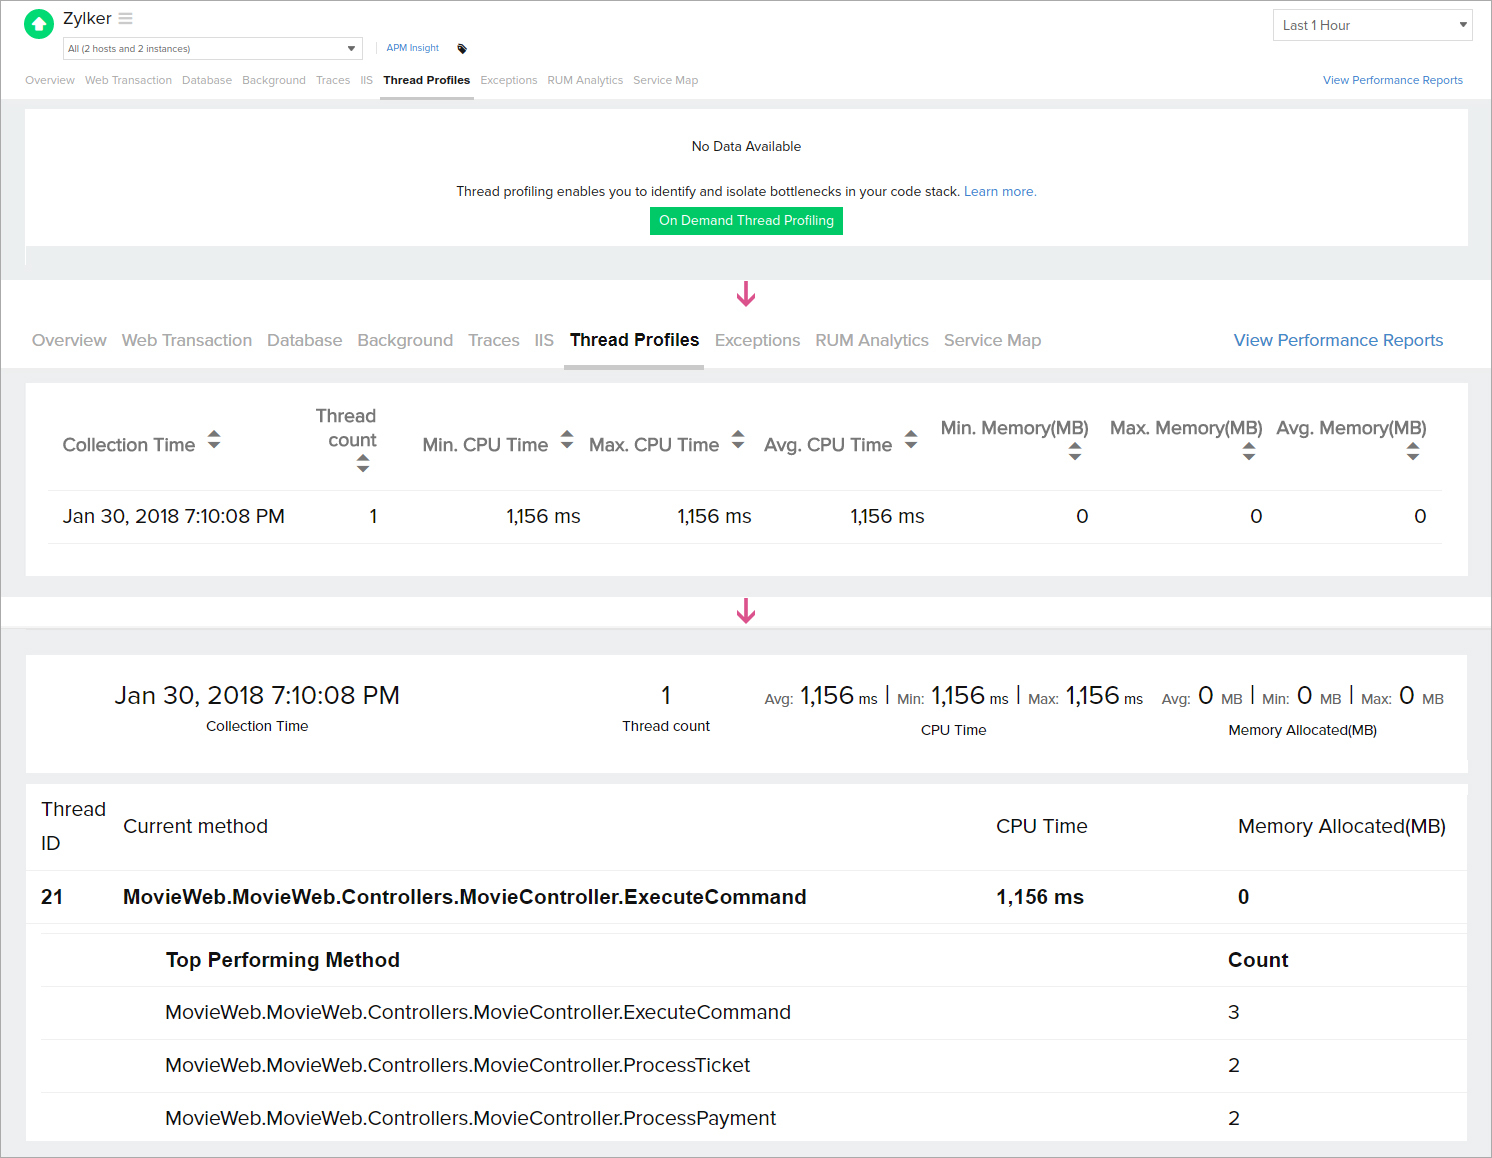Open the enlarged Database tab
Viewport: 1492px width, 1158px height.
[x=305, y=340]
